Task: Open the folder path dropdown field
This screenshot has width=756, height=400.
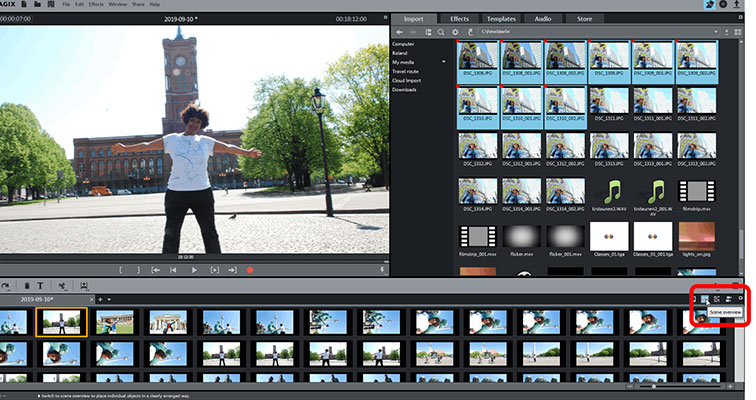Action: (600, 32)
